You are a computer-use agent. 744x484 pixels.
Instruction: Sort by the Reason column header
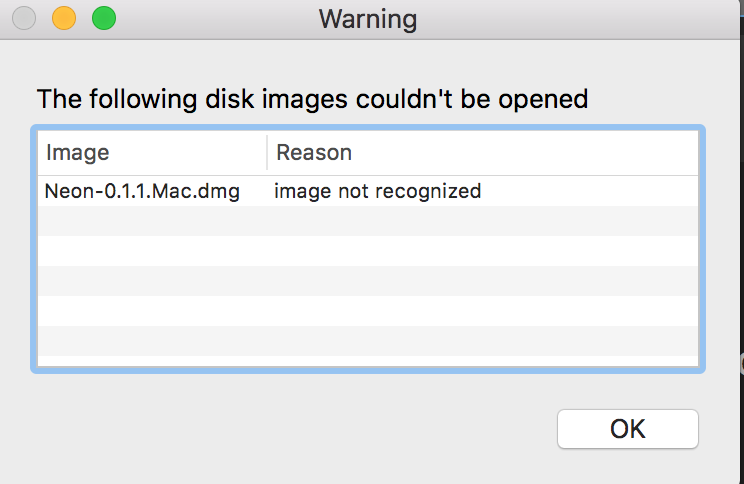tap(483, 153)
